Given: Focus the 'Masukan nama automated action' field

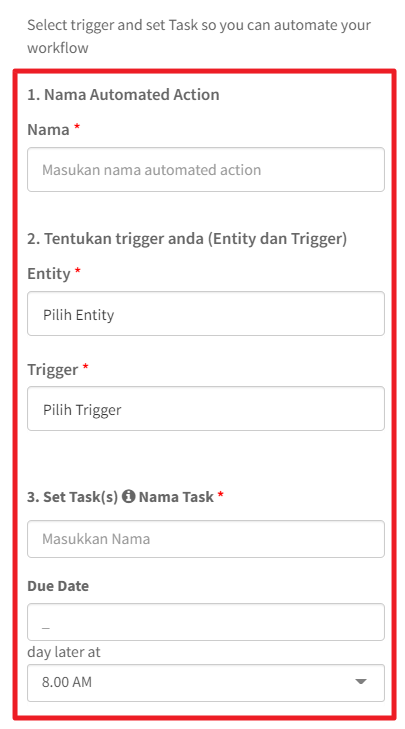Looking at the screenshot, I should point(206,170).
